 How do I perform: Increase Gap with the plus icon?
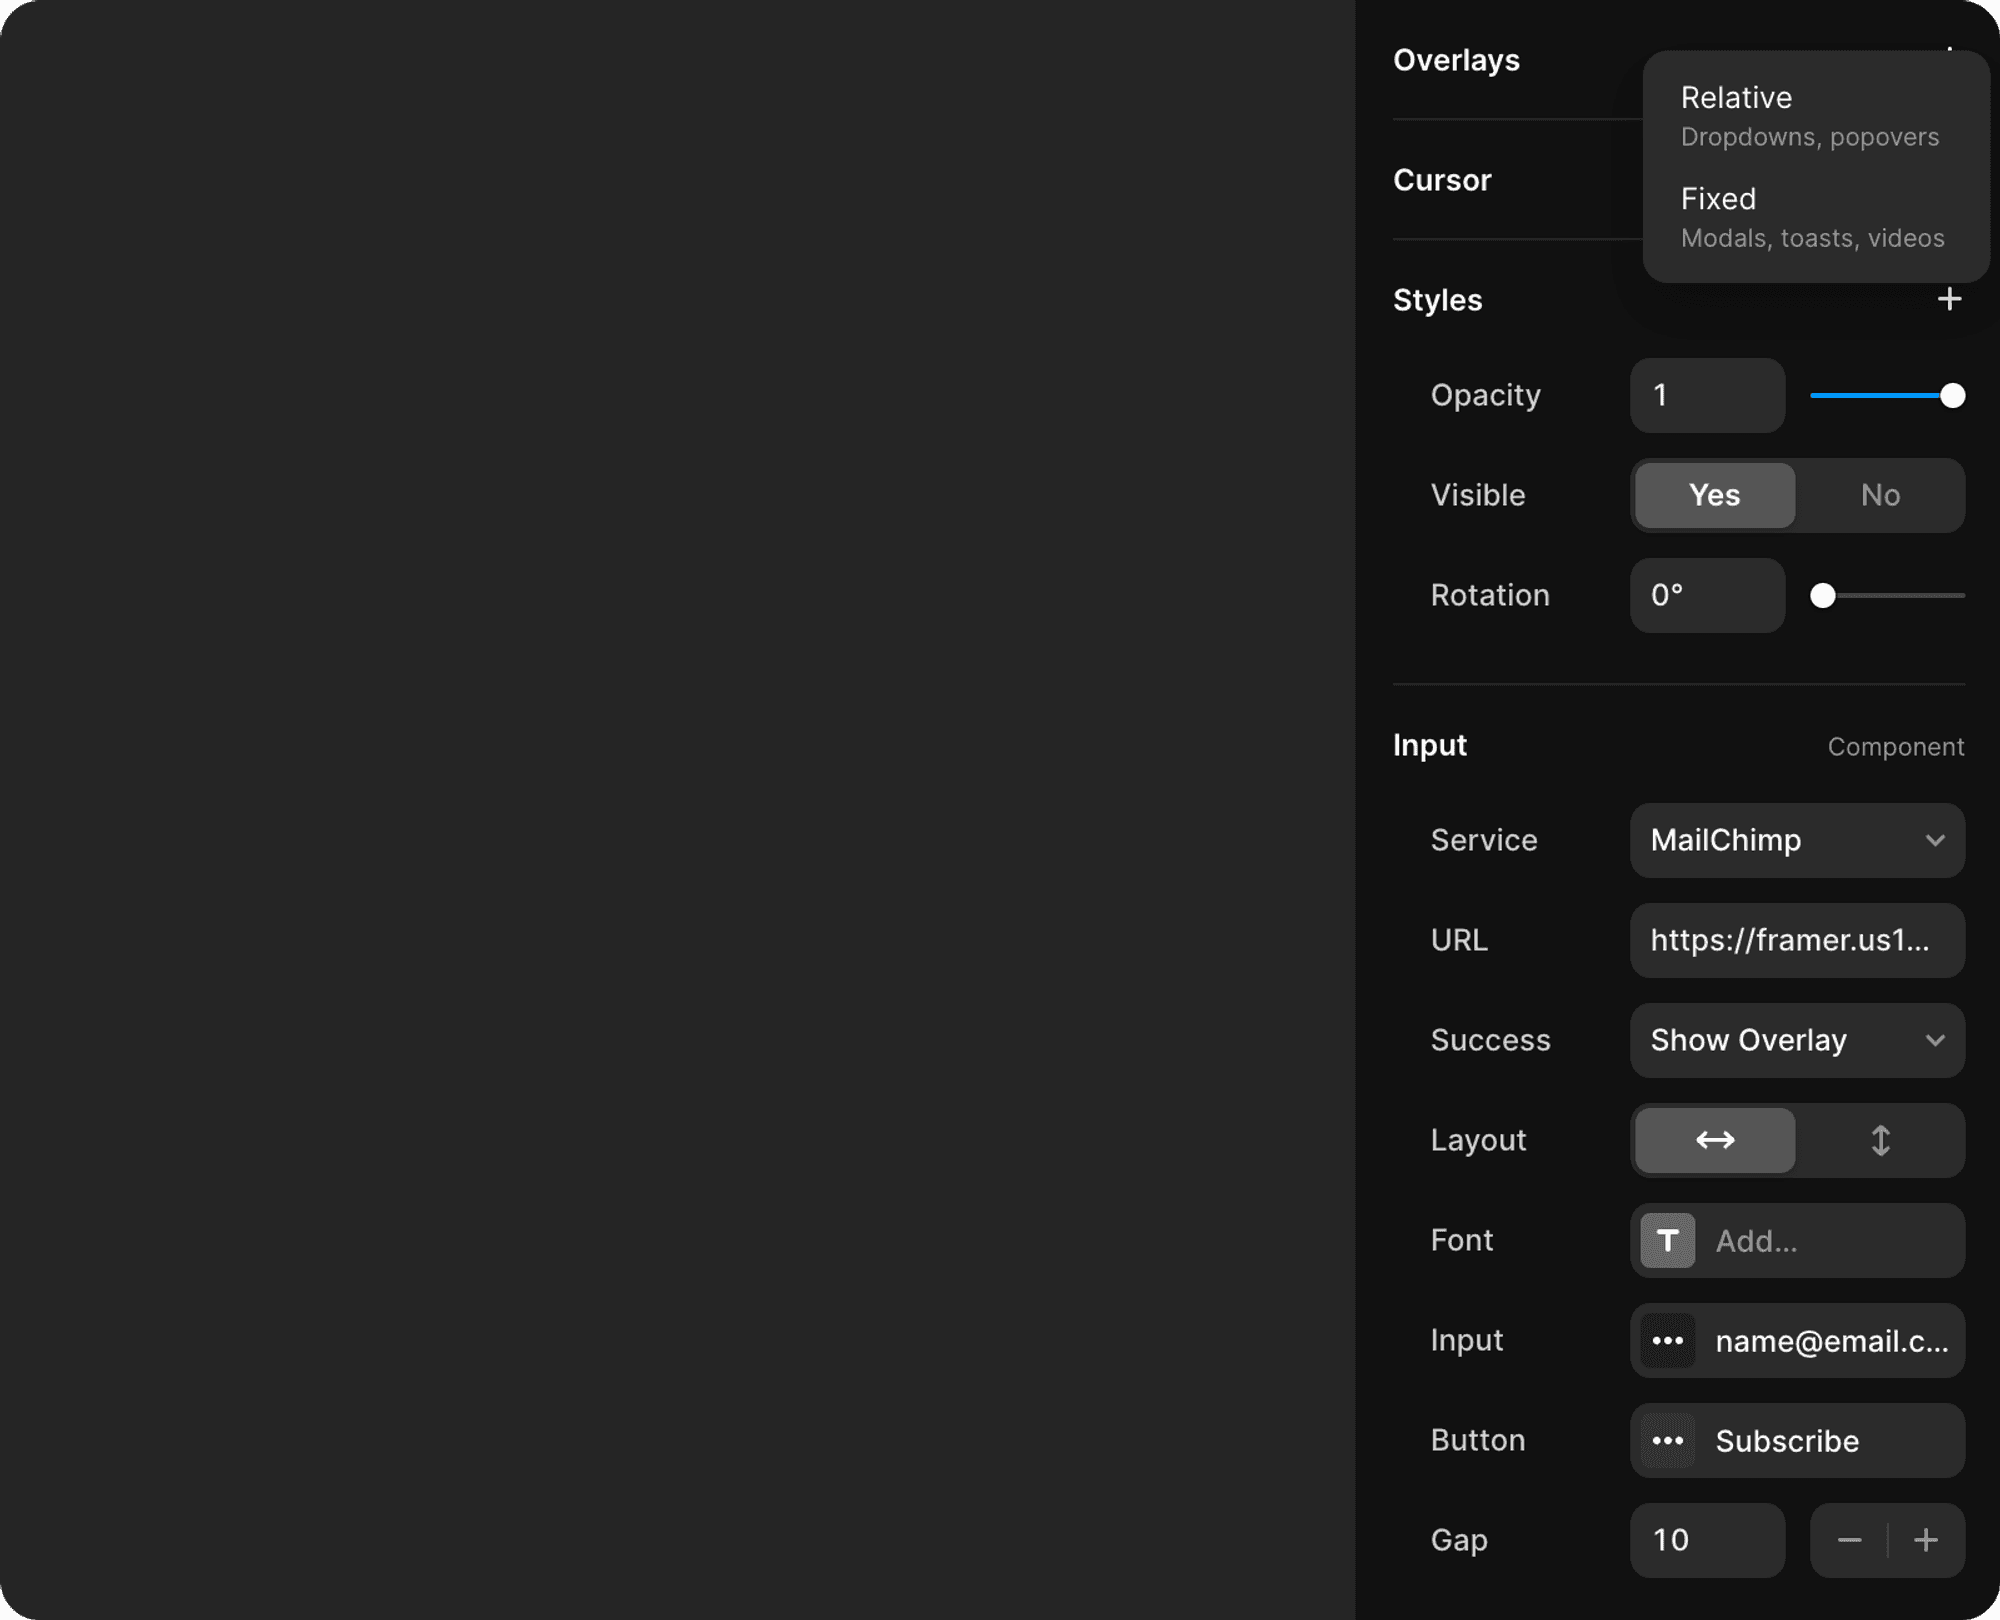click(x=1926, y=1540)
